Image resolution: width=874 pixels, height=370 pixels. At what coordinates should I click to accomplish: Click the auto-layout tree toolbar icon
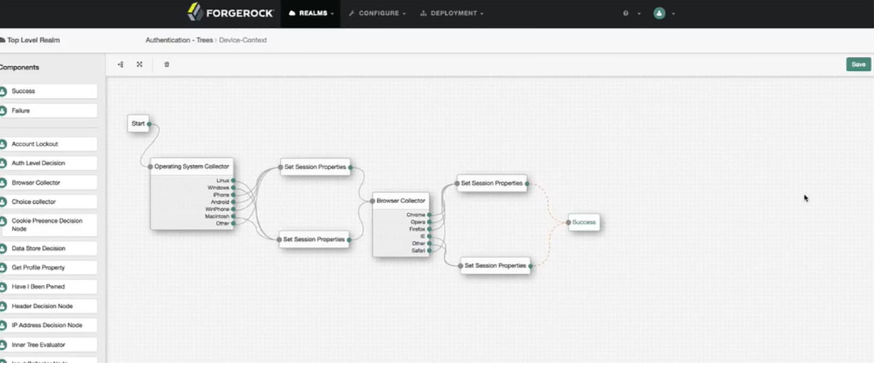(120, 65)
